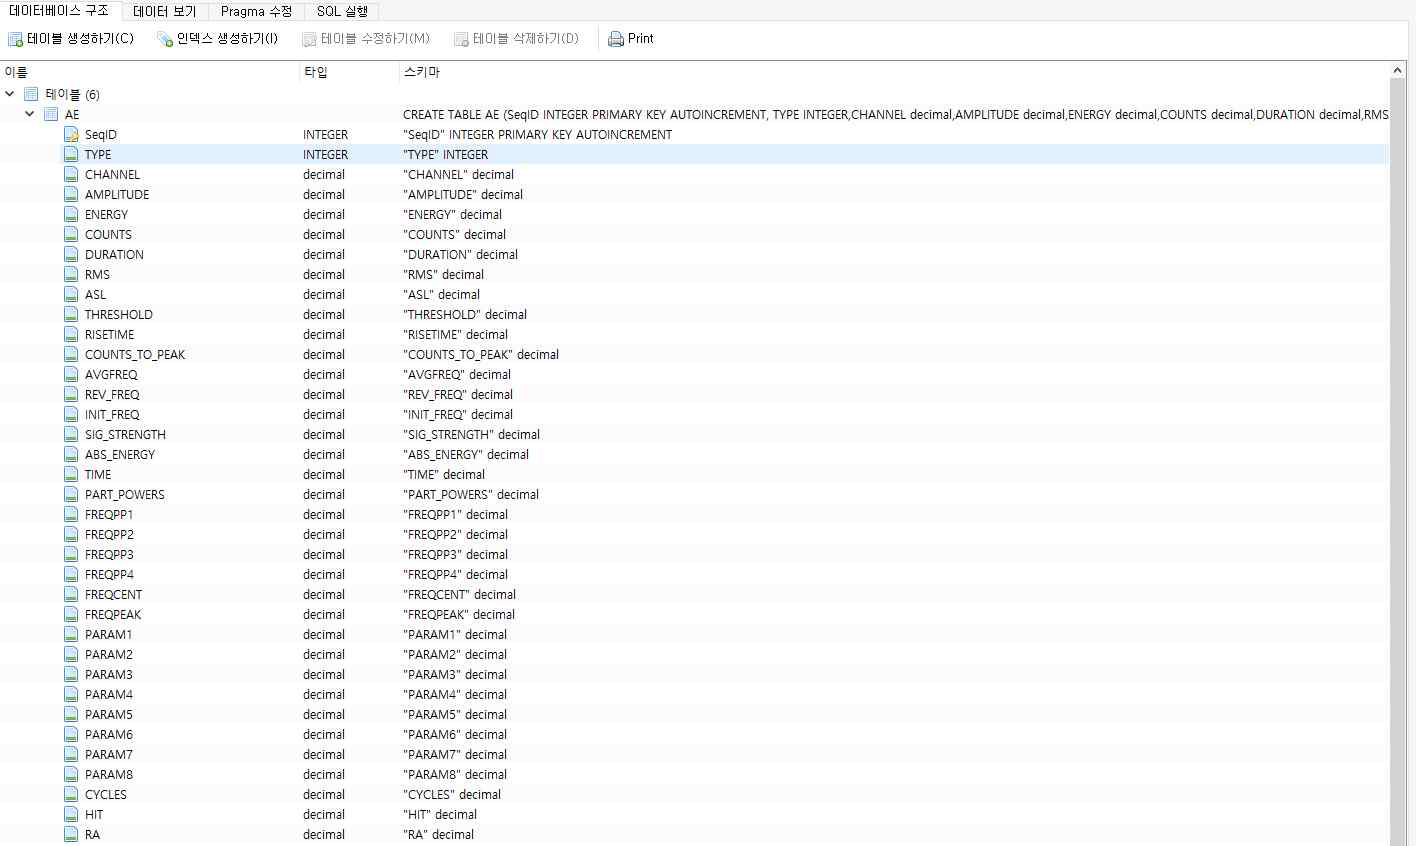Select the REV_FREQ field row
This screenshot has width=1416, height=846.
pos(694,394)
